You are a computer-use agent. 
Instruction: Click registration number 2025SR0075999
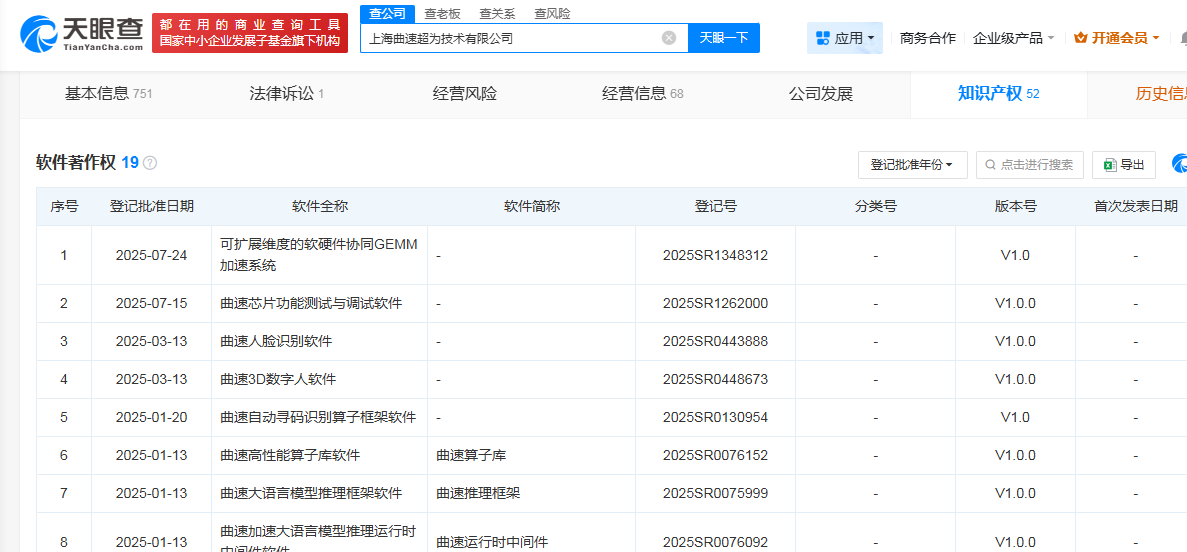715,493
